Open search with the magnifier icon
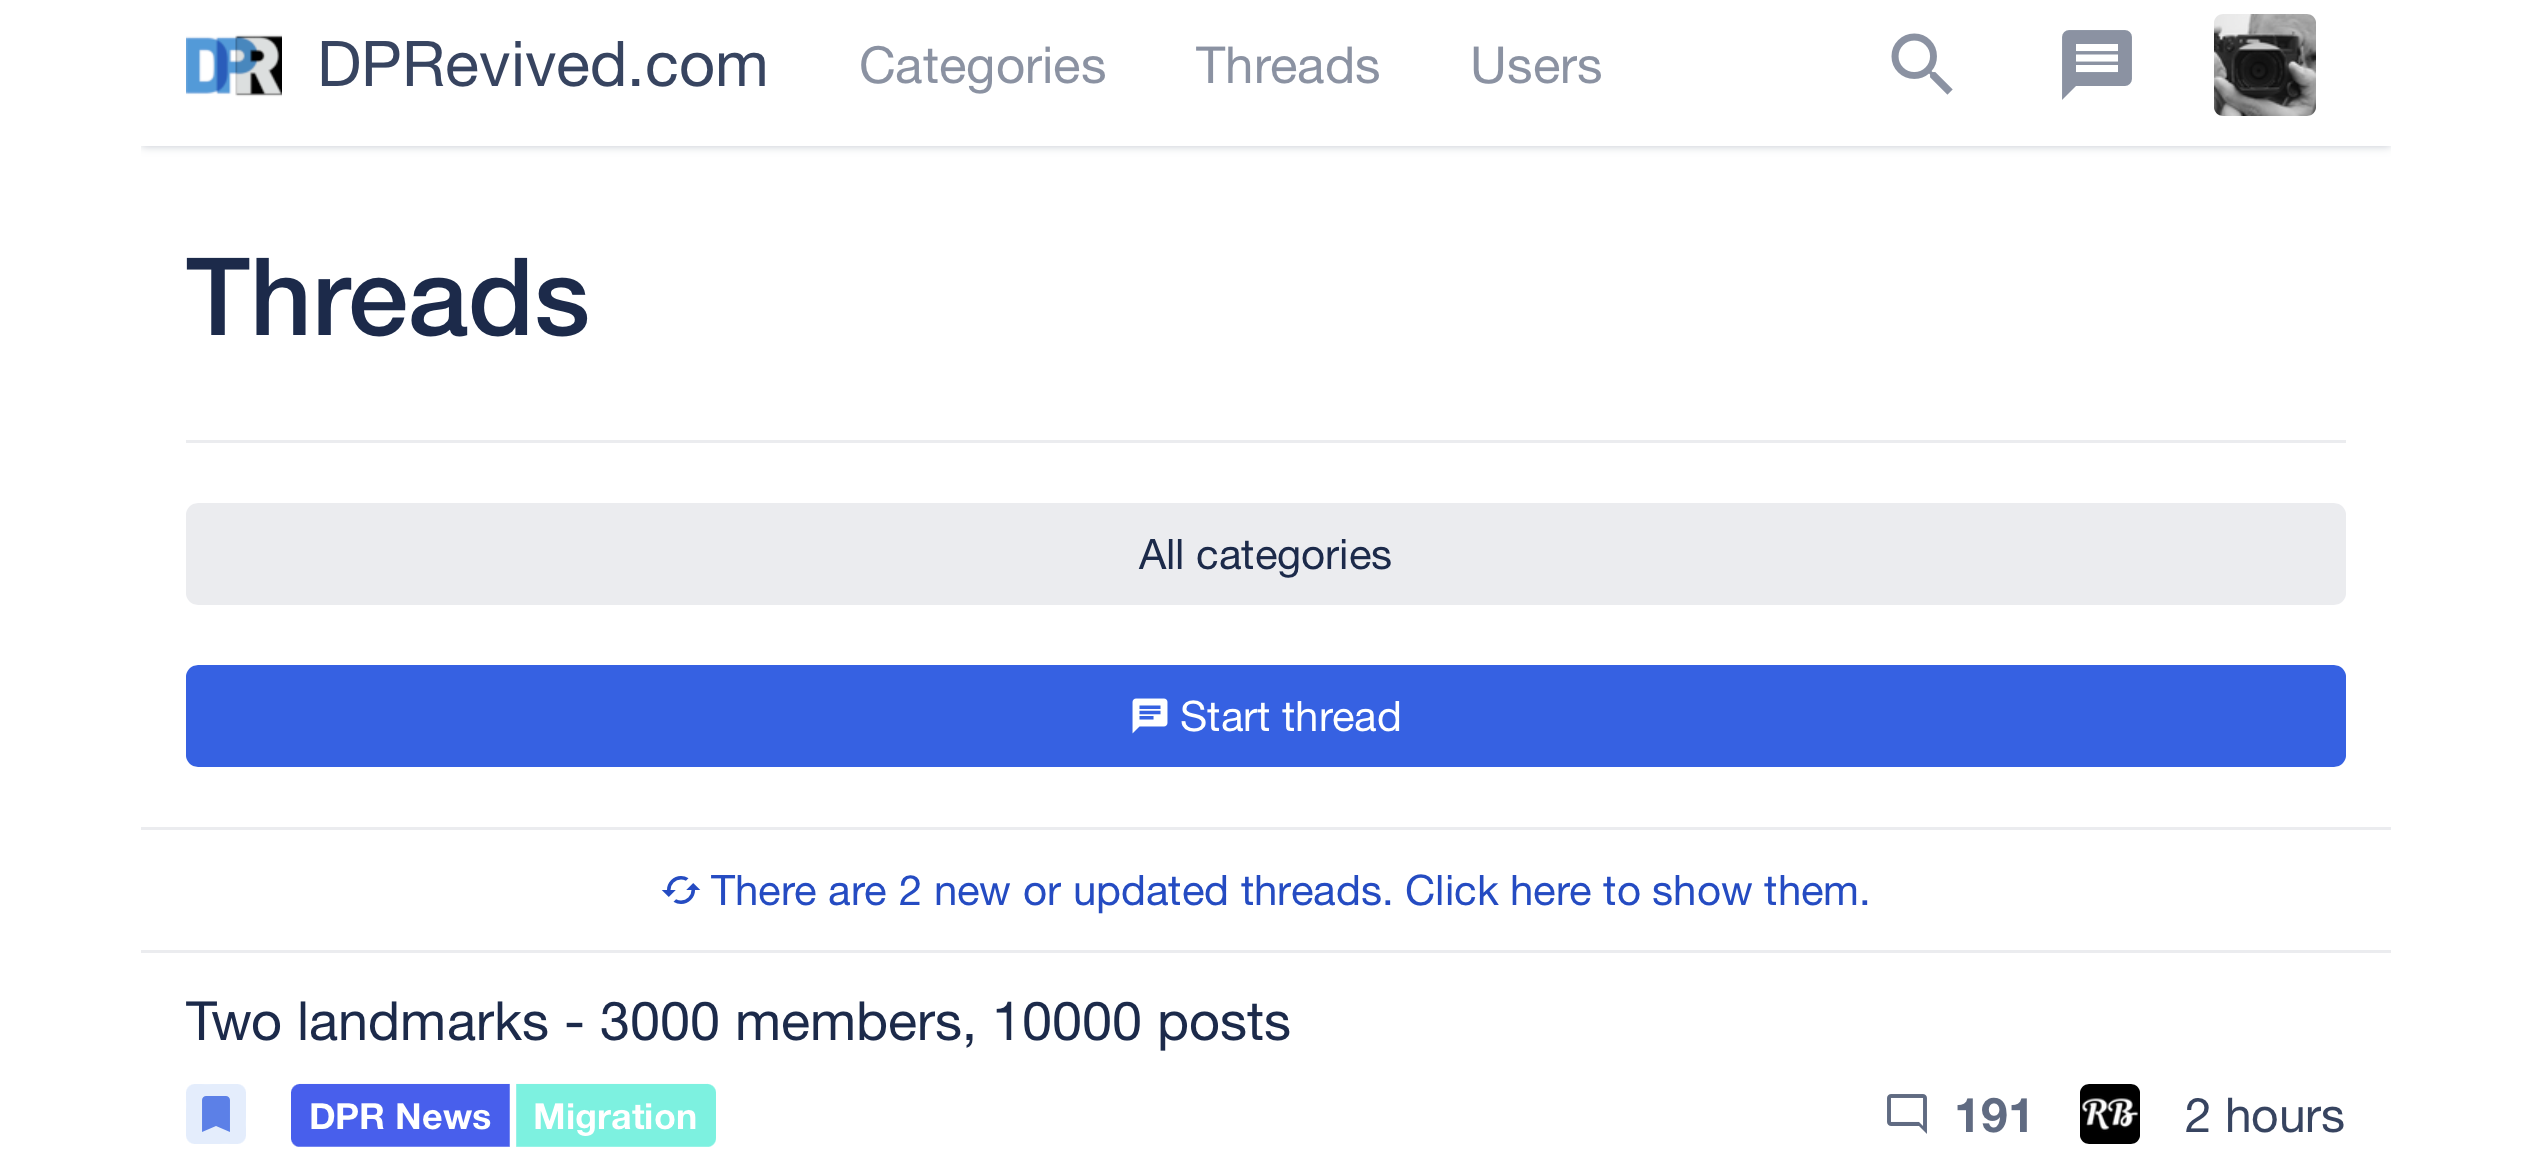 (1921, 65)
